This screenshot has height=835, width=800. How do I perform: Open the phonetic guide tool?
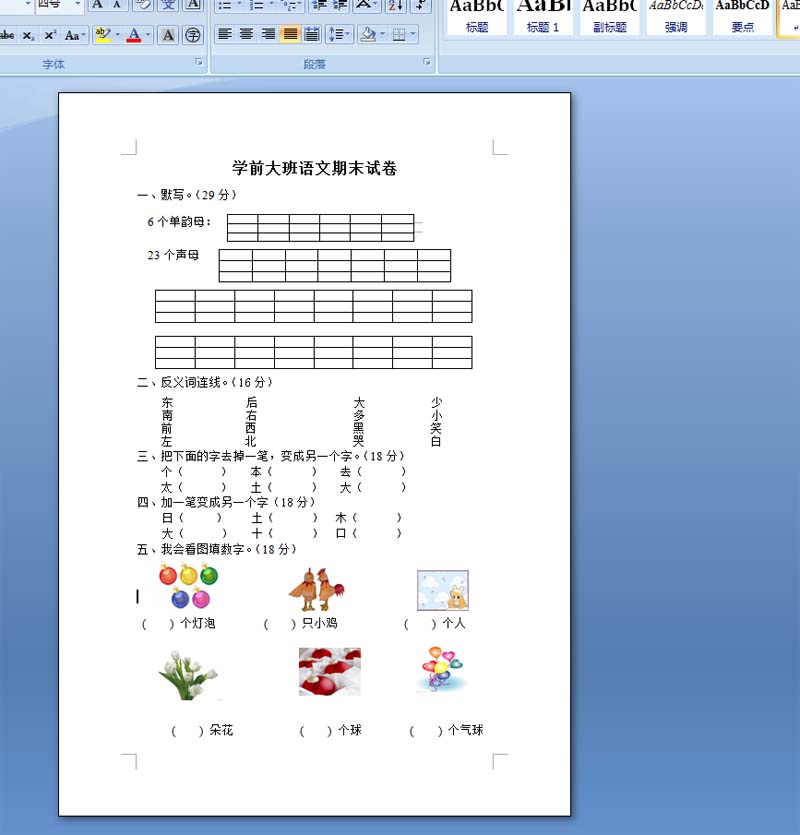click(168, 4)
